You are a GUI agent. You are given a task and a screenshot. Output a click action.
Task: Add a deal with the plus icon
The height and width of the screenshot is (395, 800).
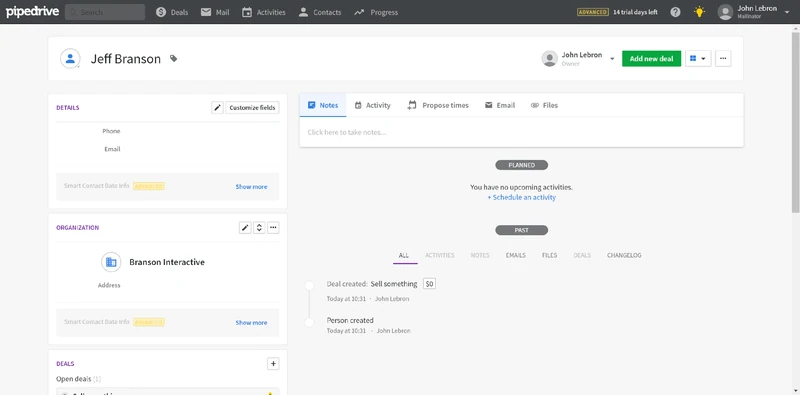(x=273, y=364)
